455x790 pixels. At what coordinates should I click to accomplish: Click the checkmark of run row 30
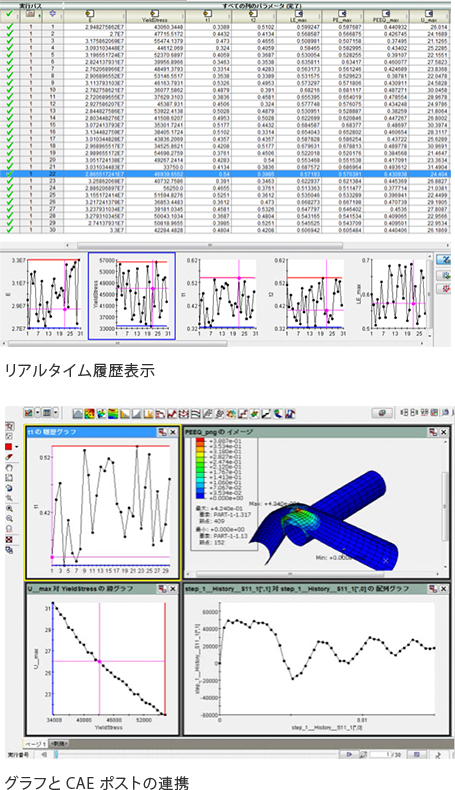[10, 229]
